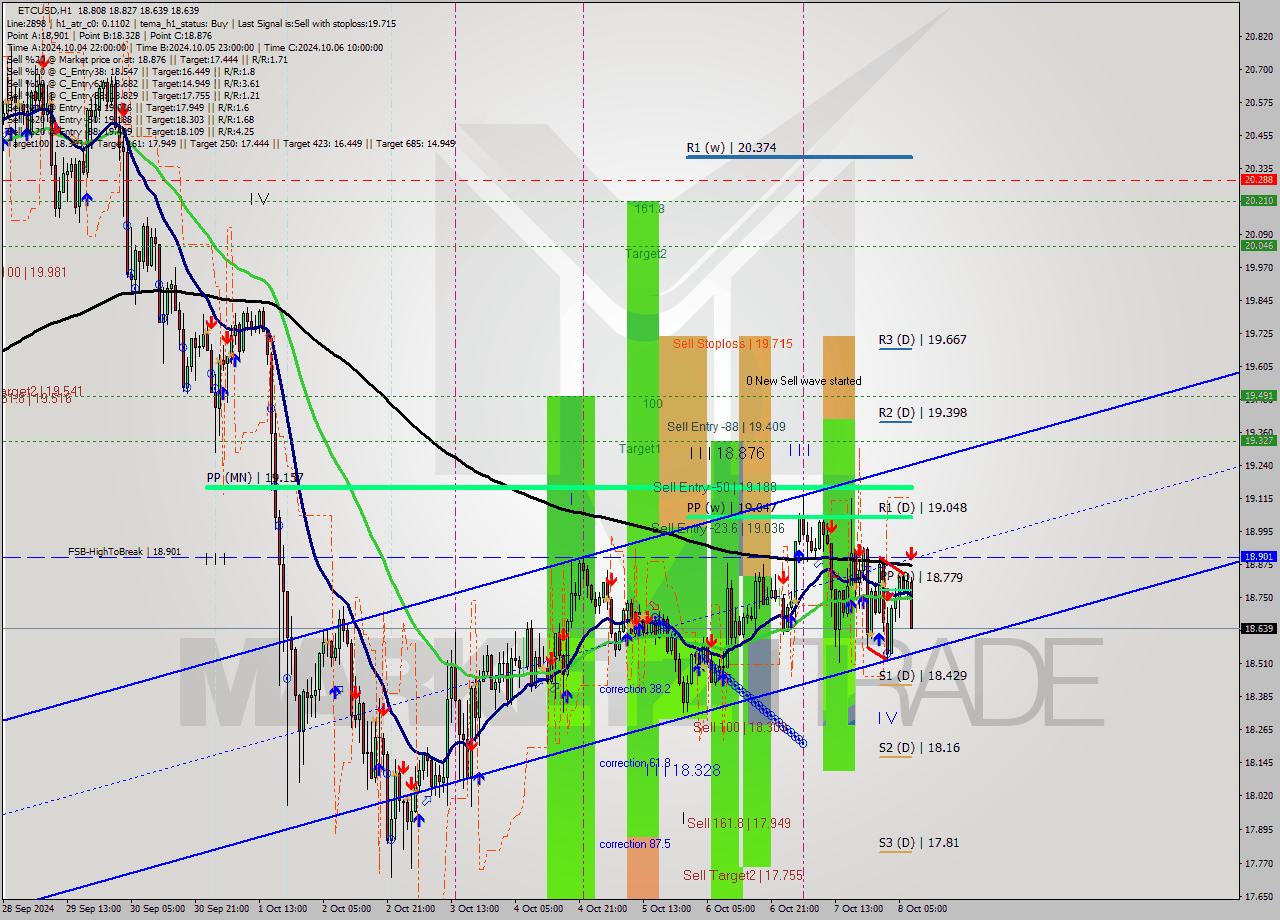Select the green 20.210 price tag on axis
The height and width of the screenshot is (920, 1280).
coord(1258,201)
